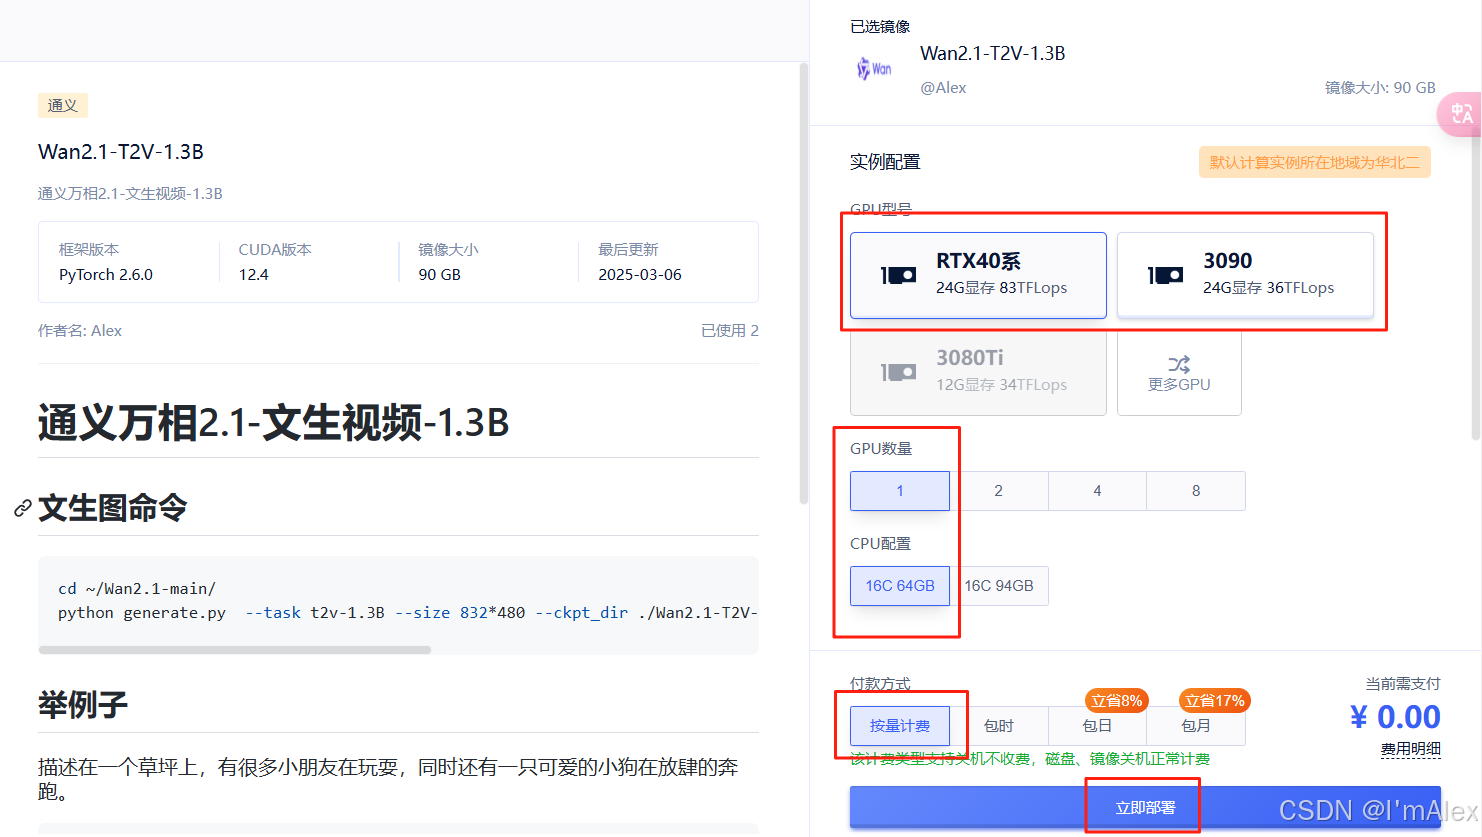
Task: Click the grayed-out 3080Ti GPU icon
Action: [898, 371]
